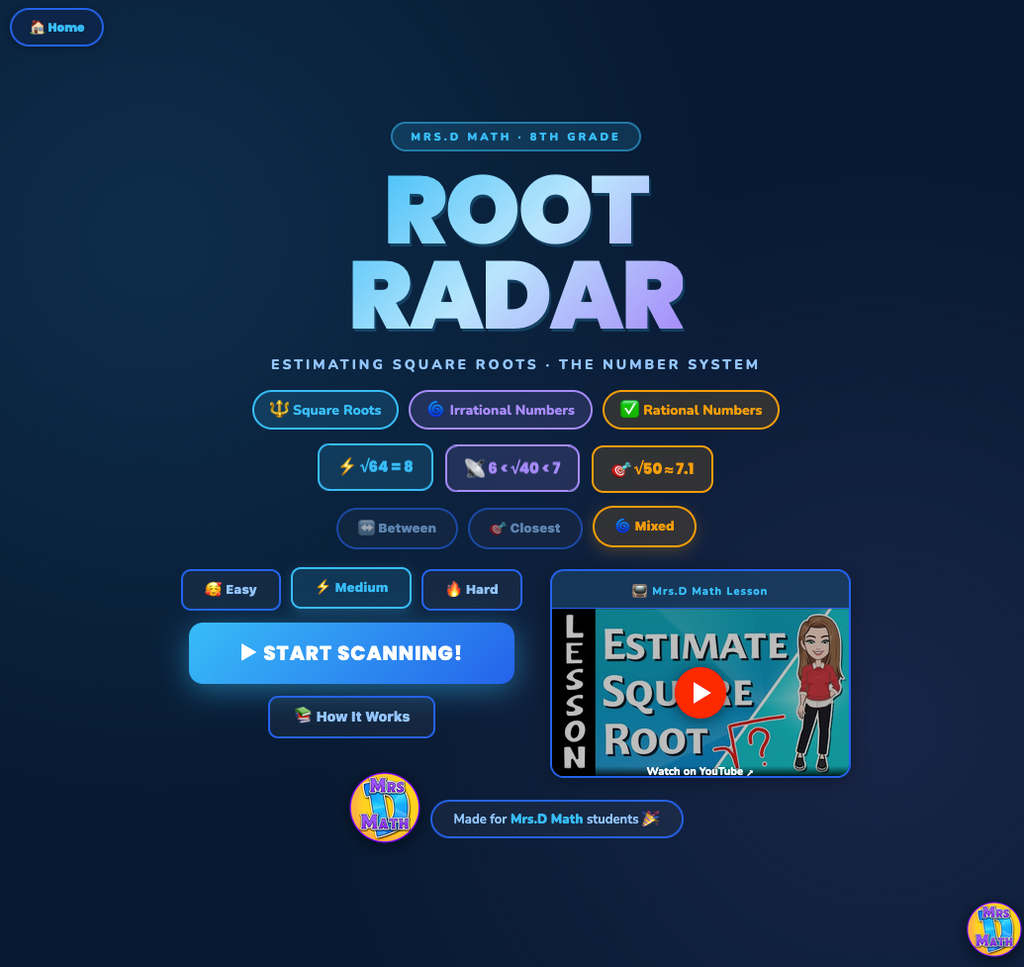1024x967 pixels.
Task: Go back via the Home button
Action: (57, 27)
